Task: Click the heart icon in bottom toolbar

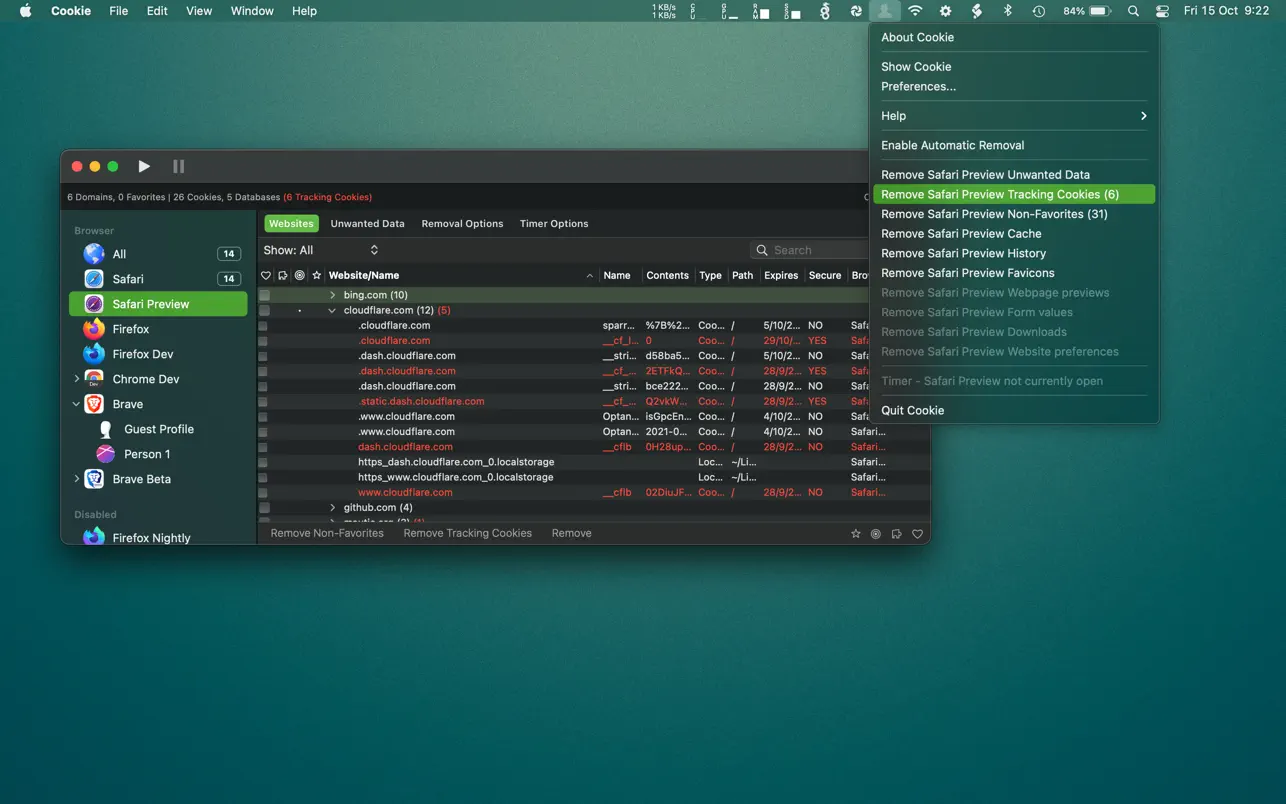Action: [917, 534]
